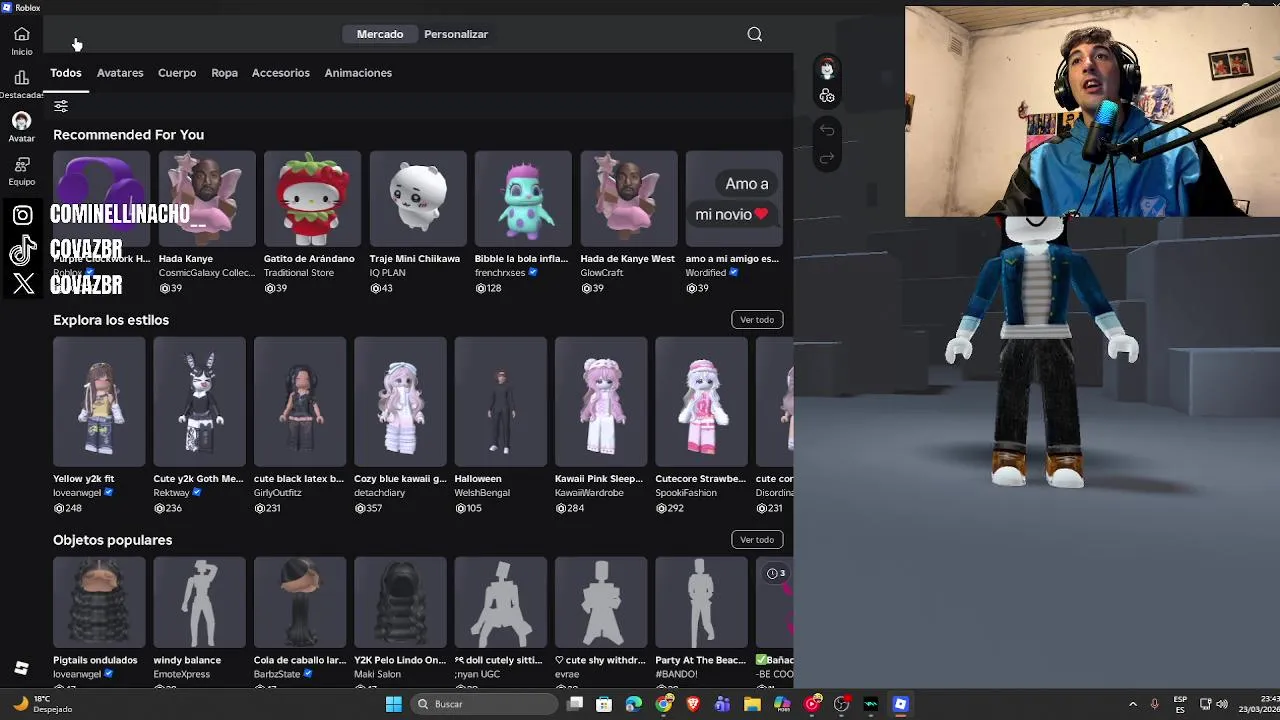This screenshot has width=1280, height=720.
Task: Open Bibble la bola inflable item
Action: [x=523, y=199]
